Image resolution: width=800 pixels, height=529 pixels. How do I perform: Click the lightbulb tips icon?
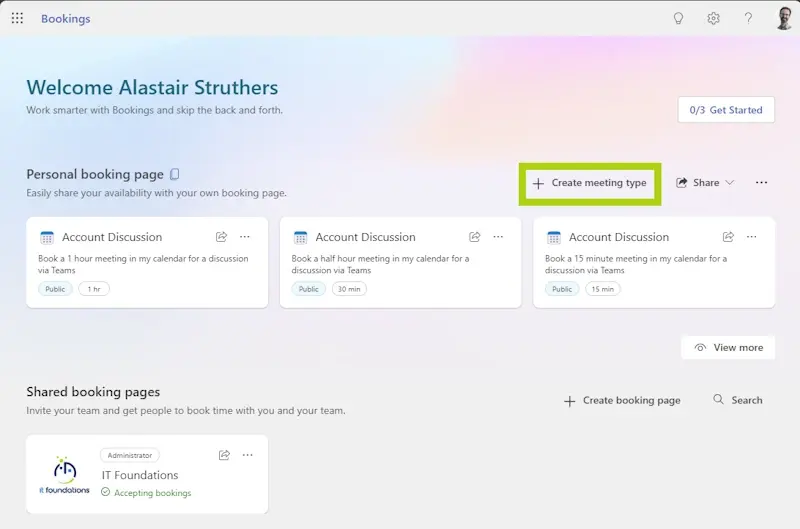tap(679, 19)
